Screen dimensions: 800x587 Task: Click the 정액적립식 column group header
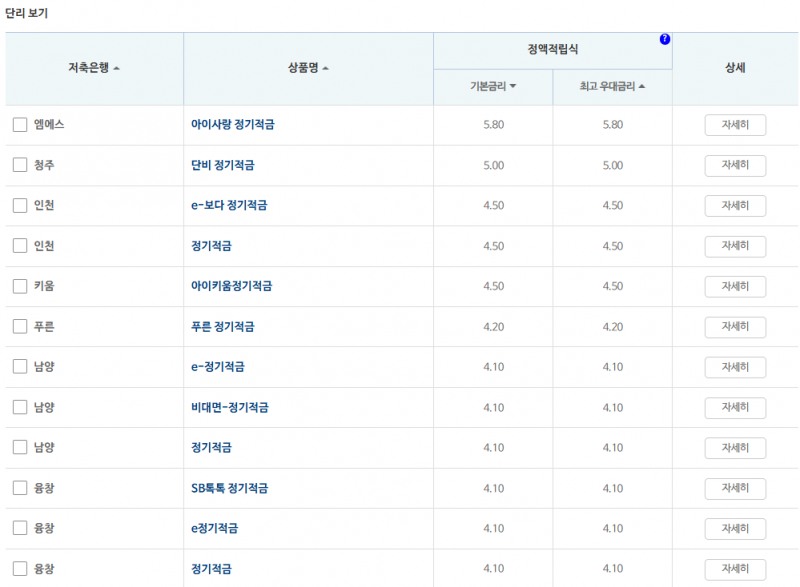click(553, 49)
